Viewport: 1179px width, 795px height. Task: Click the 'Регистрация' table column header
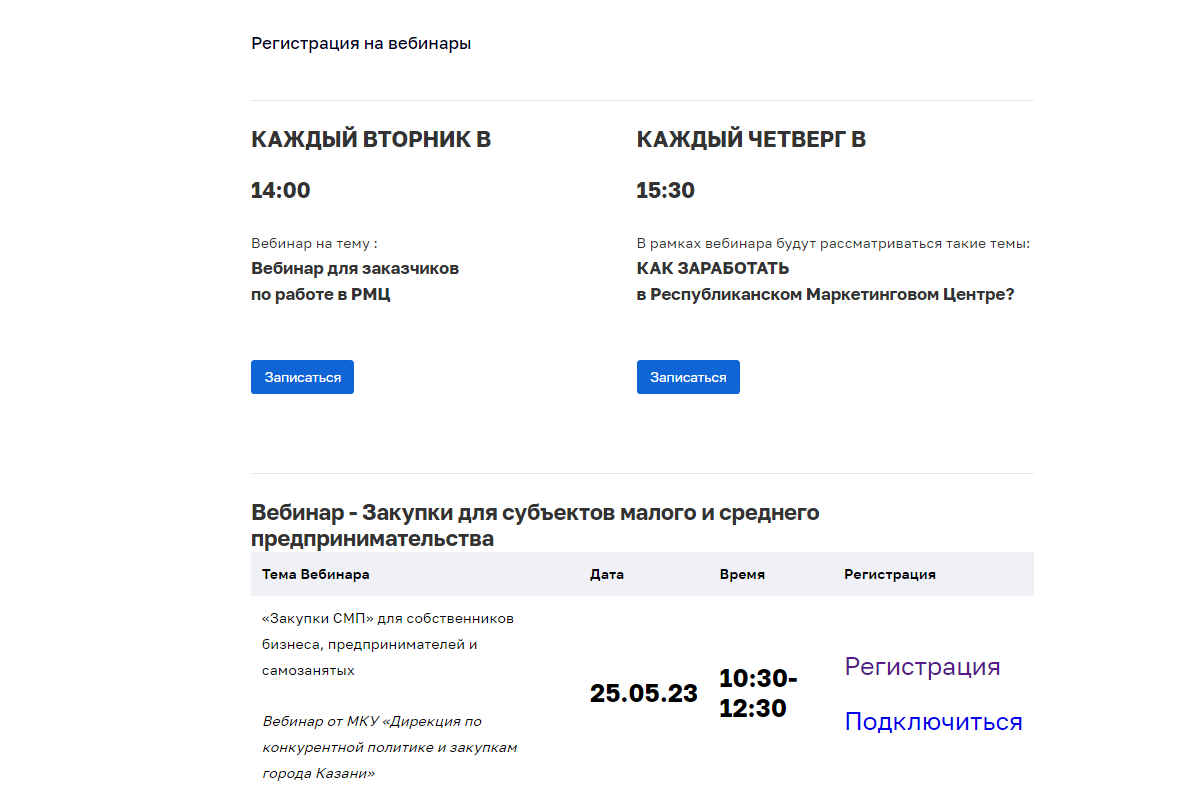pos(890,574)
